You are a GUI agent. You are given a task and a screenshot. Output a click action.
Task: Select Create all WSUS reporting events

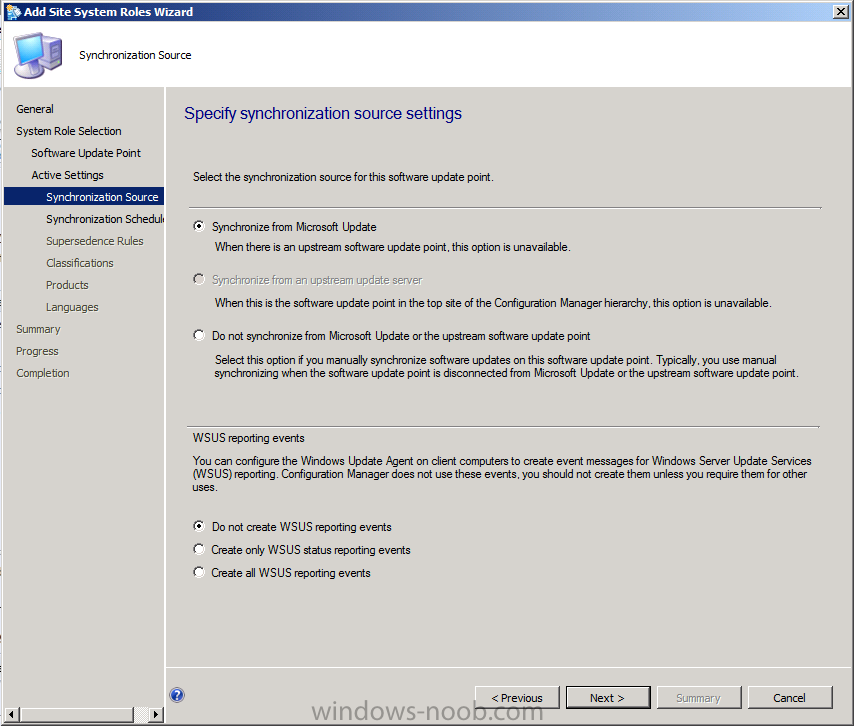pyautogui.click(x=199, y=572)
